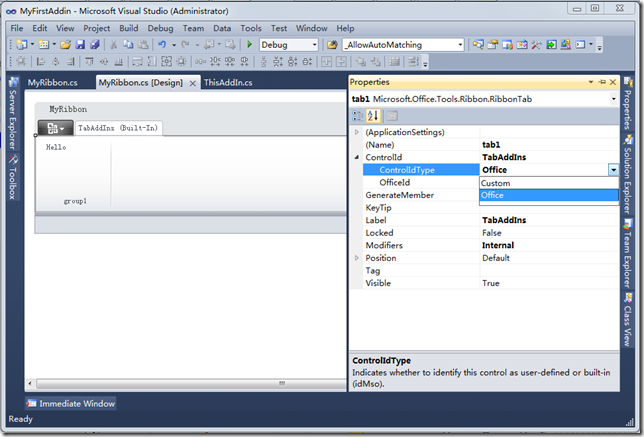Image resolution: width=644 pixels, height=437 pixels.
Task: Open the Undo history dropdown arrow
Action: 174,45
